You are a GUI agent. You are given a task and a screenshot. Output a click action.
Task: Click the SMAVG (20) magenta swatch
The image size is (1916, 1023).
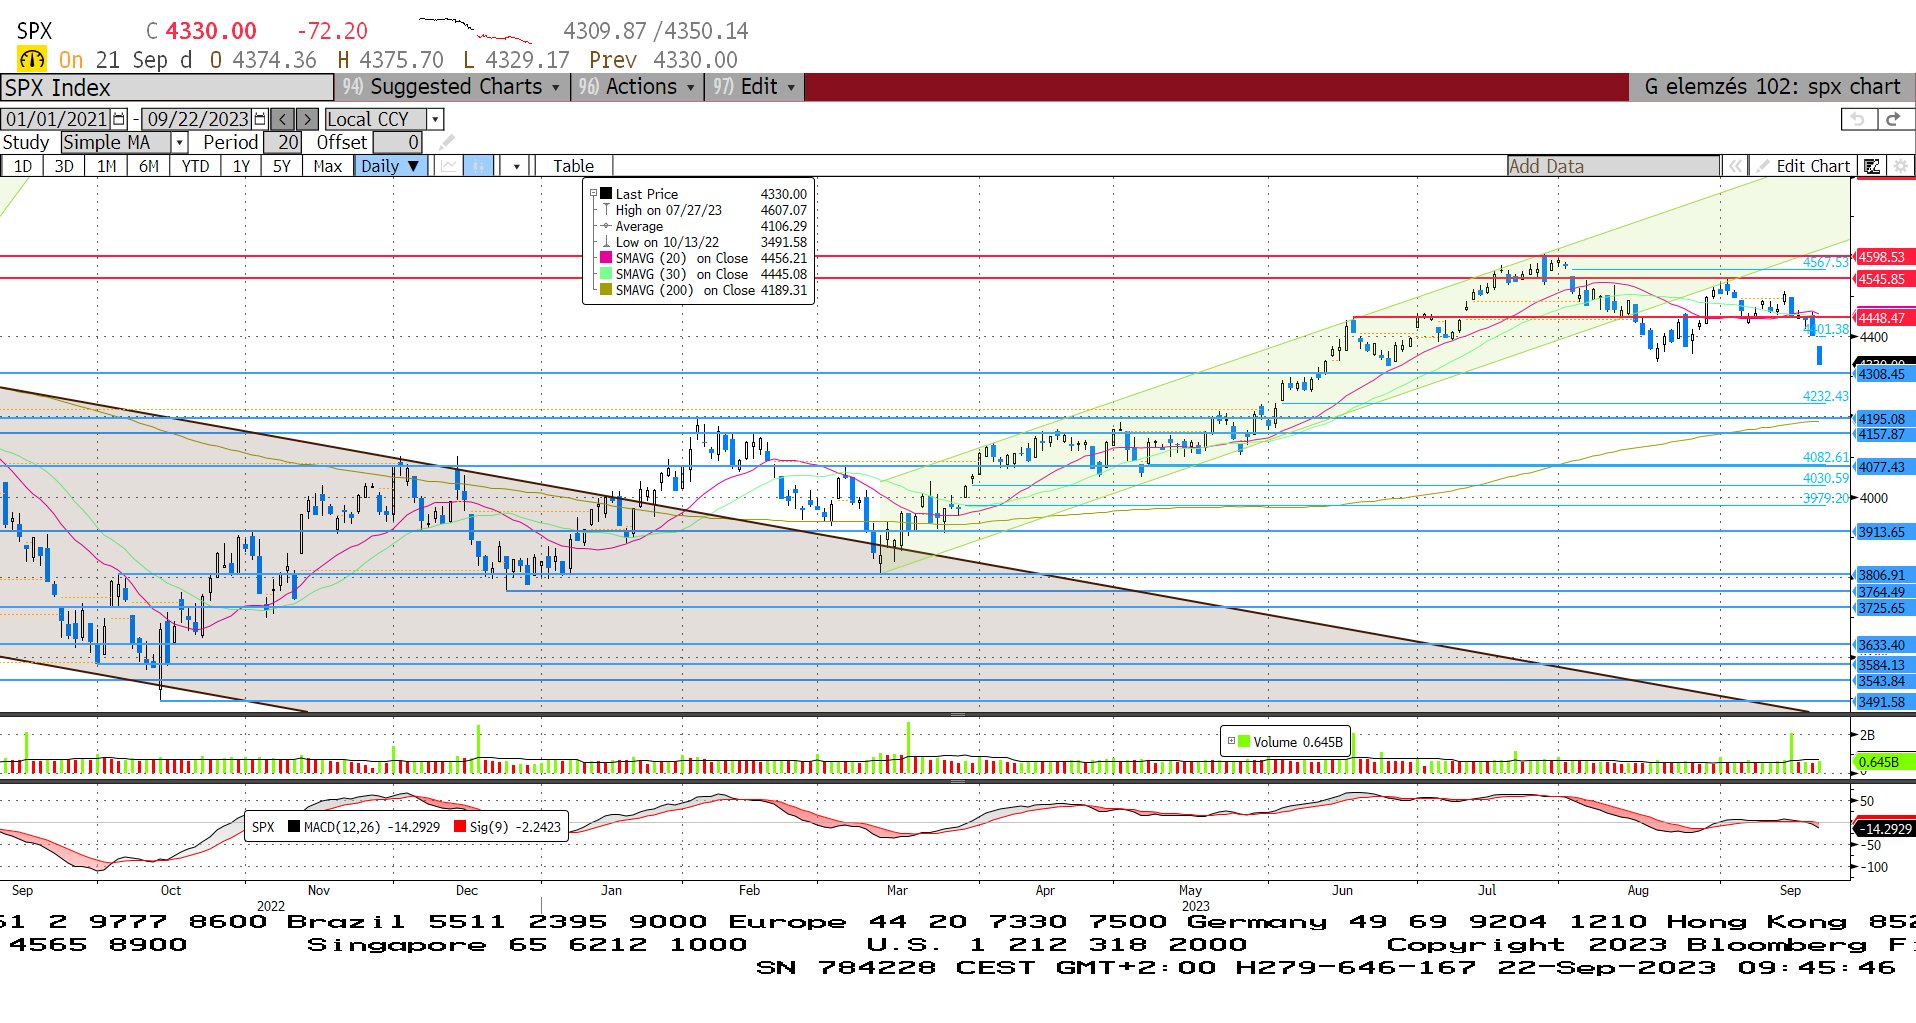[x=606, y=258]
